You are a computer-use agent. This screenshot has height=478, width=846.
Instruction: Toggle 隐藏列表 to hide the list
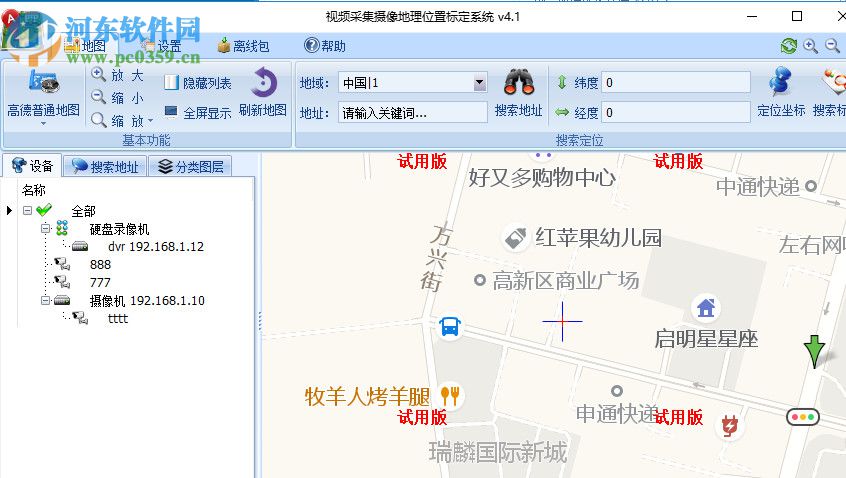197,83
